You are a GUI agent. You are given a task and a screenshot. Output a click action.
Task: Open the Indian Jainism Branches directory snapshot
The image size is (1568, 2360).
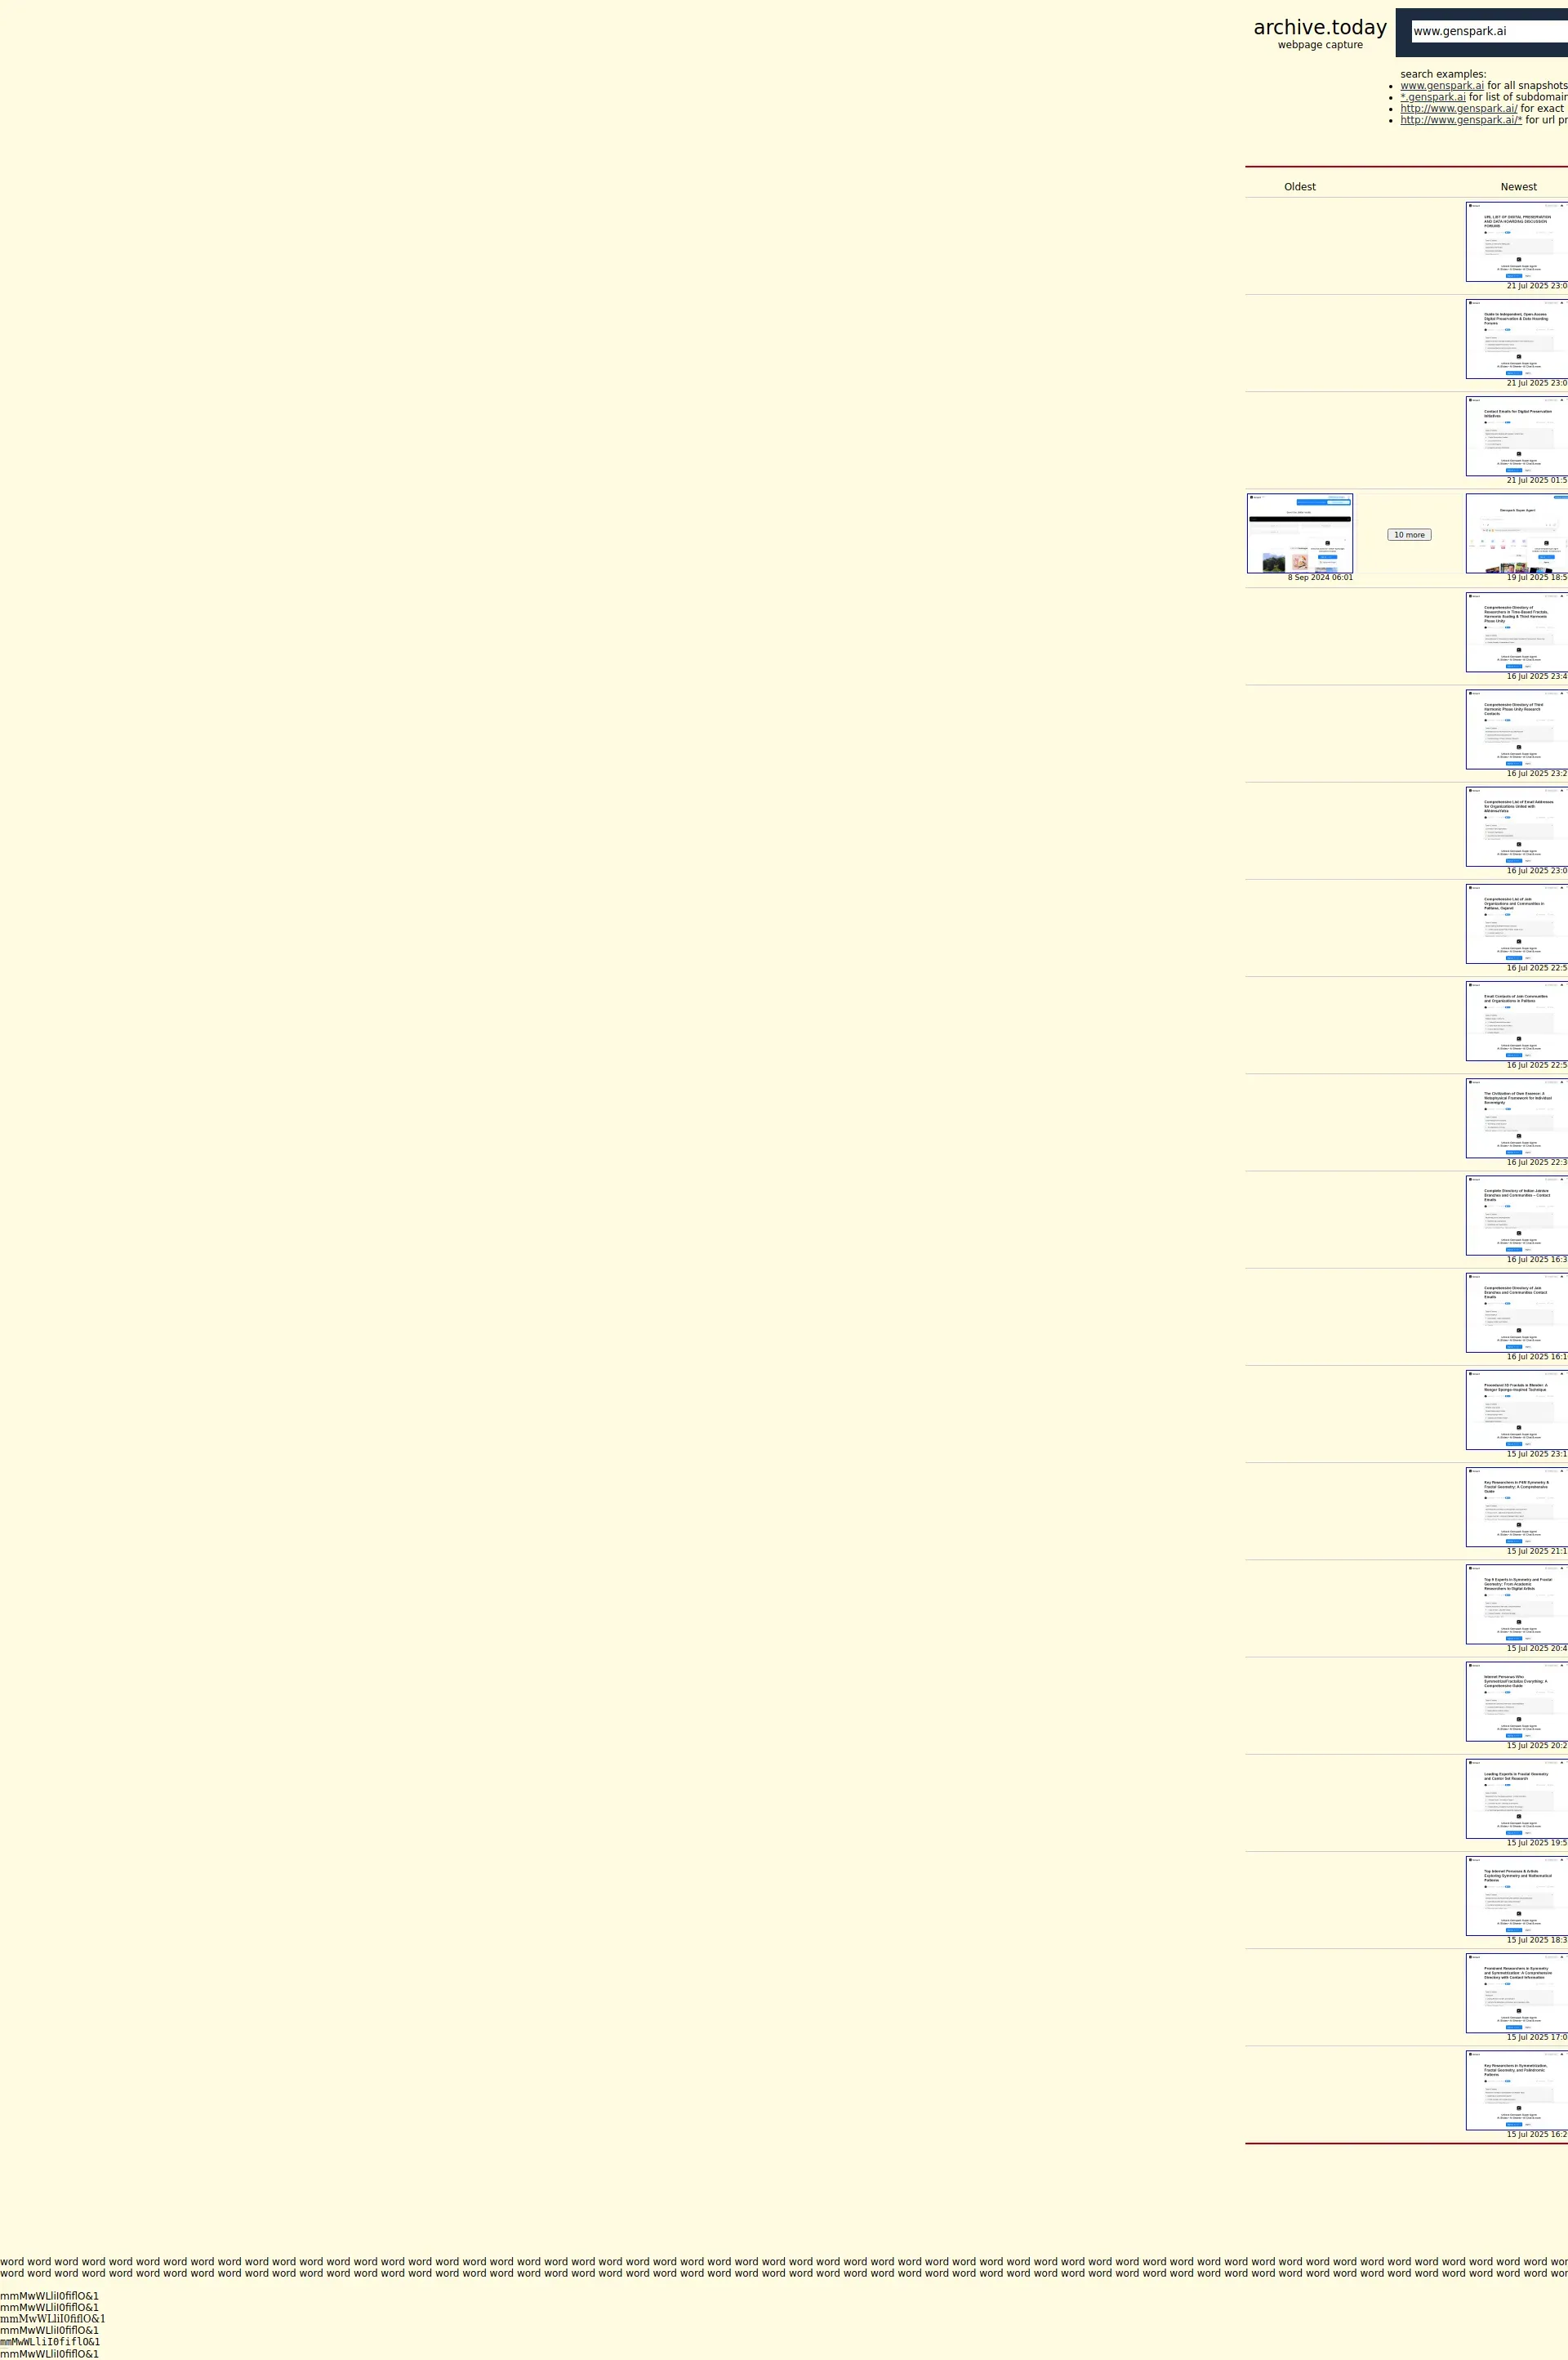pyautogui.click(x=1516, y=1215)
